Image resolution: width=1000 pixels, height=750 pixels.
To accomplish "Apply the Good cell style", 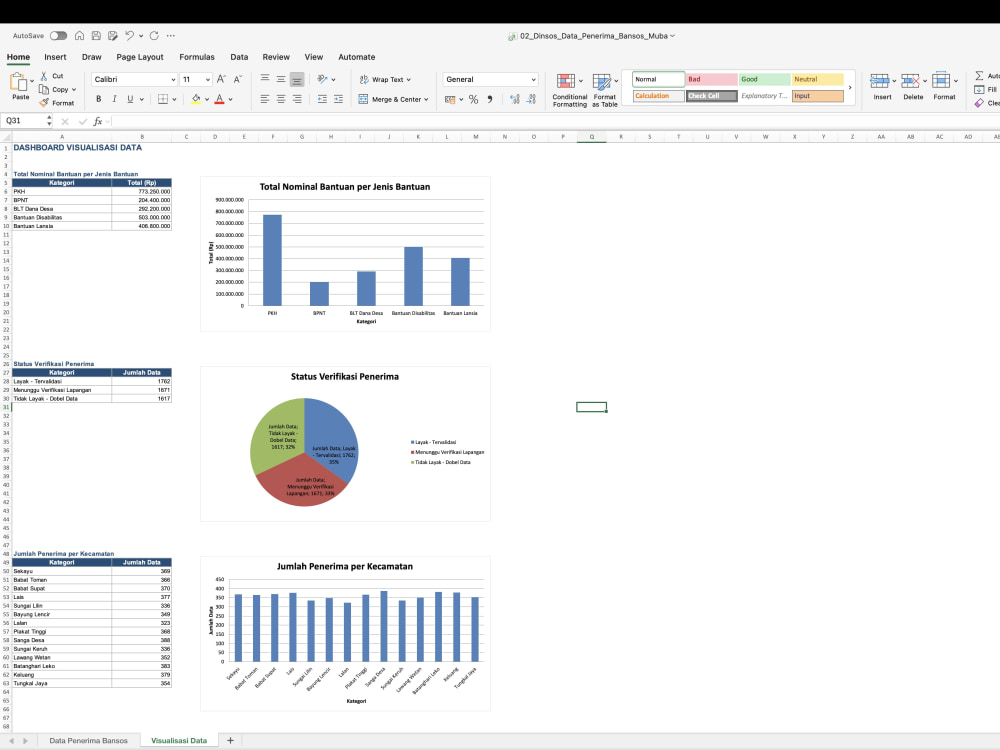I will coord(765,79).
